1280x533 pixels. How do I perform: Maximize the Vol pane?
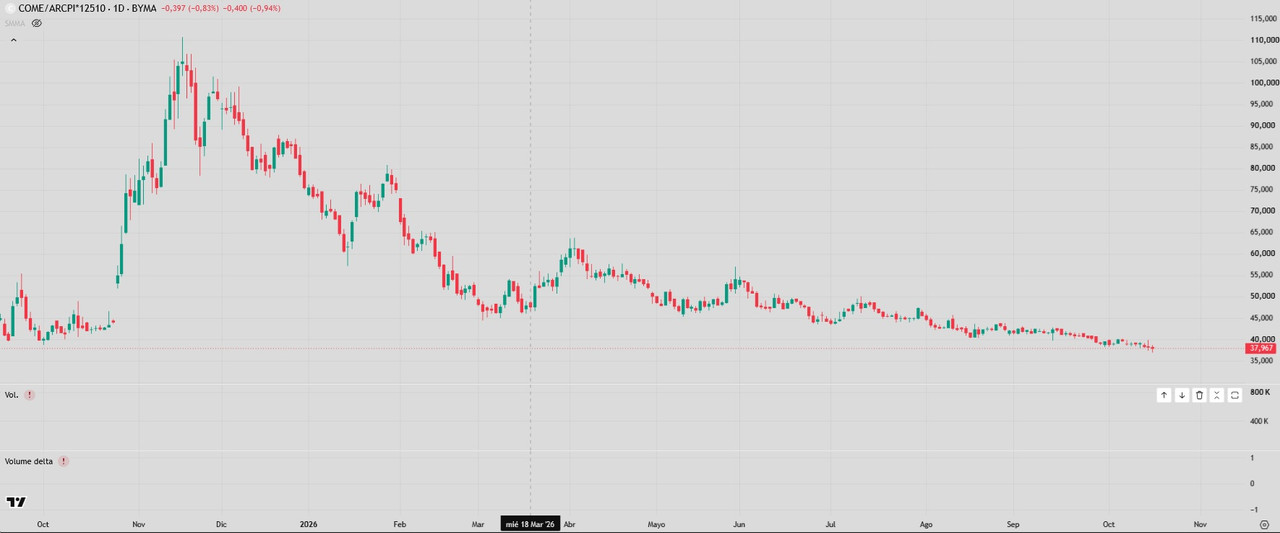coord(1235,395)
